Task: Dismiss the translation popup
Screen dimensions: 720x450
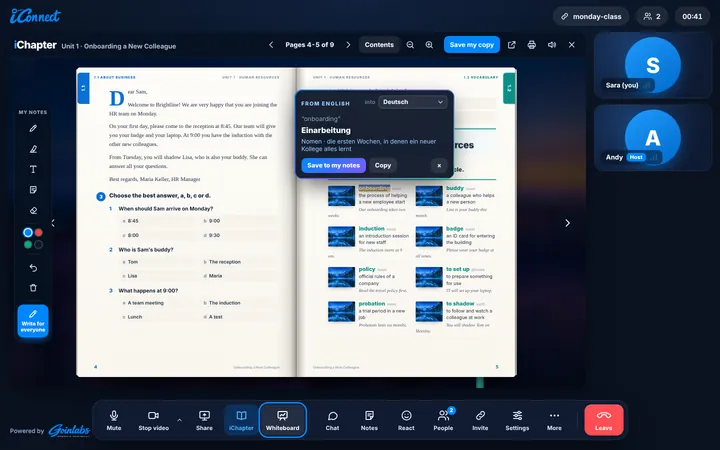Action: 439,165
